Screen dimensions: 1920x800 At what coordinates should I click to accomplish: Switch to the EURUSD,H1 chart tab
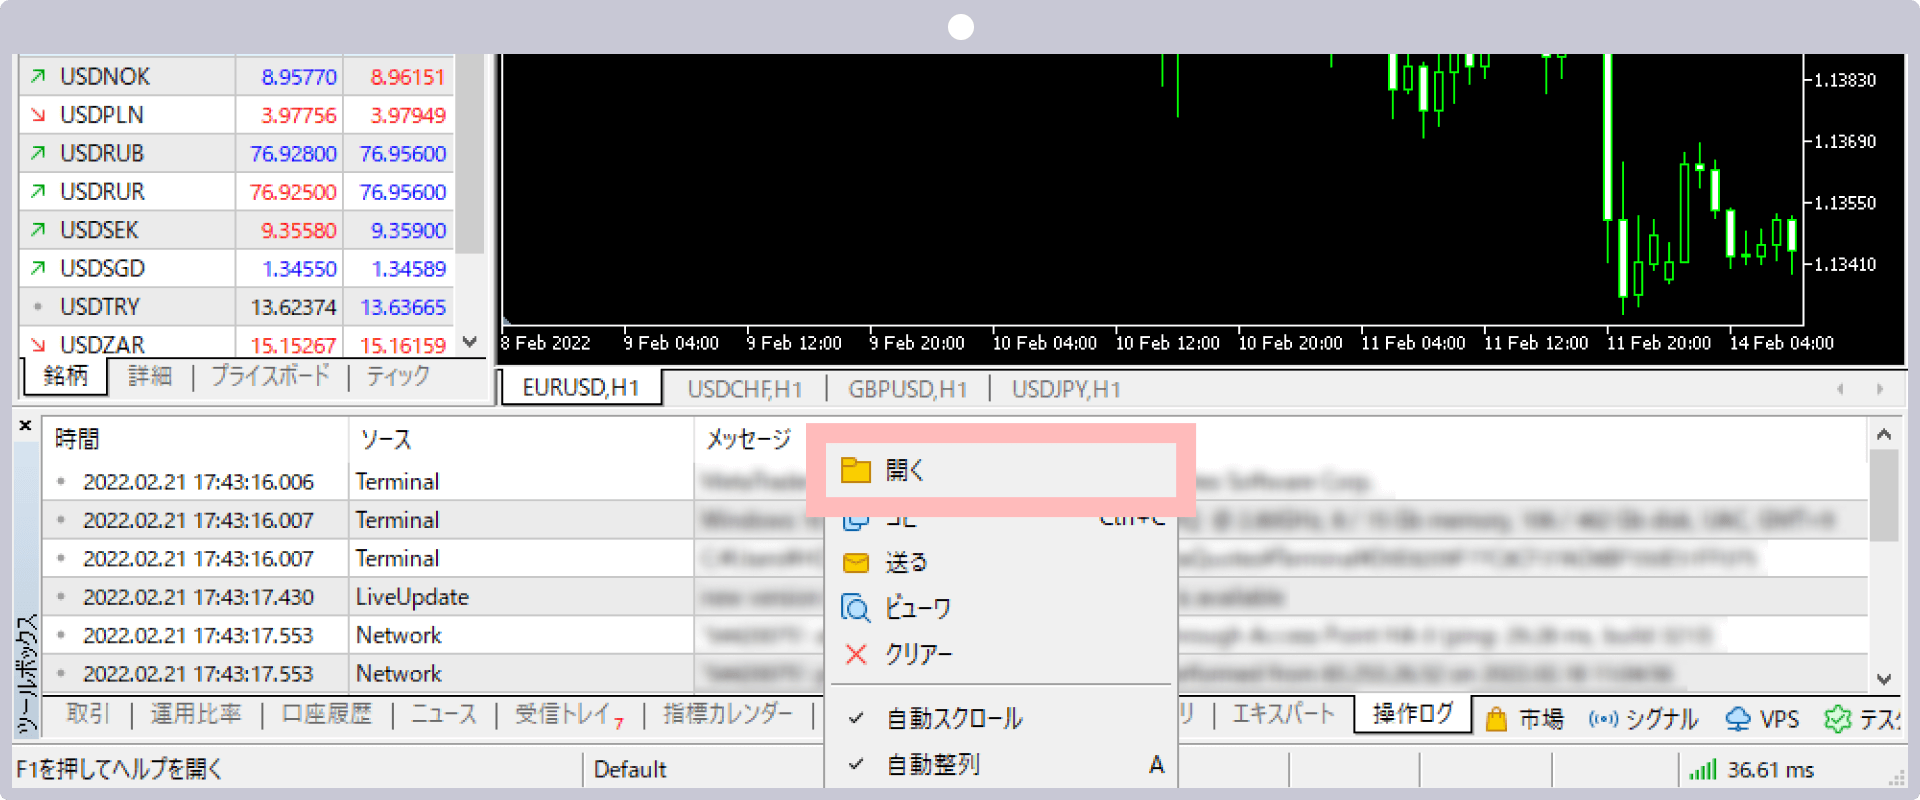pyautogui.click(x=580, y=388)
